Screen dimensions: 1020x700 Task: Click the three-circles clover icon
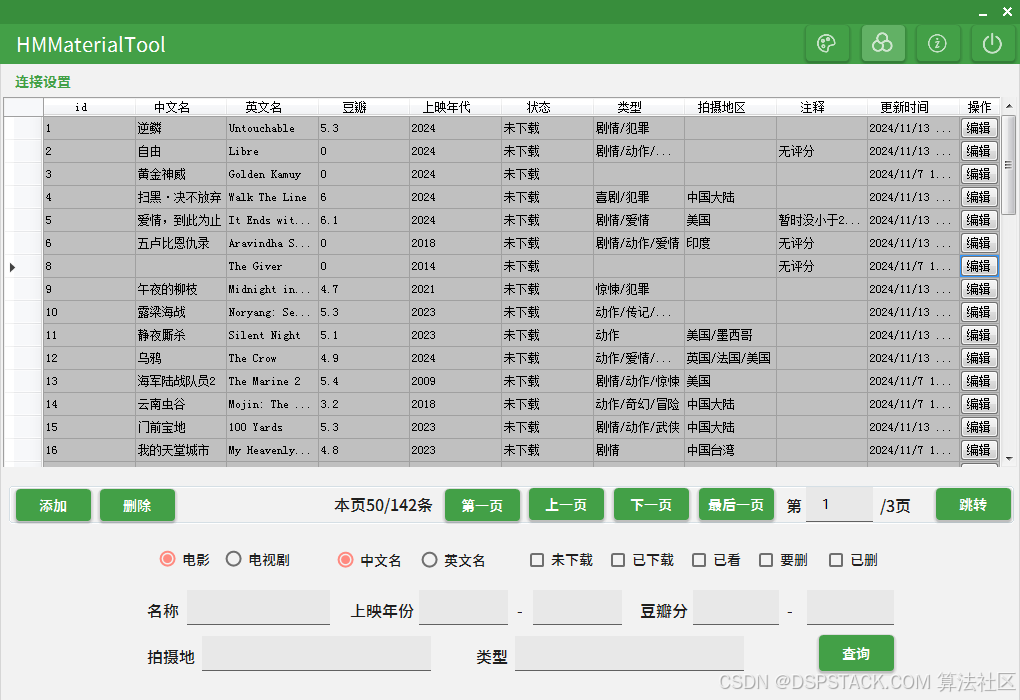tap(883, 44)
